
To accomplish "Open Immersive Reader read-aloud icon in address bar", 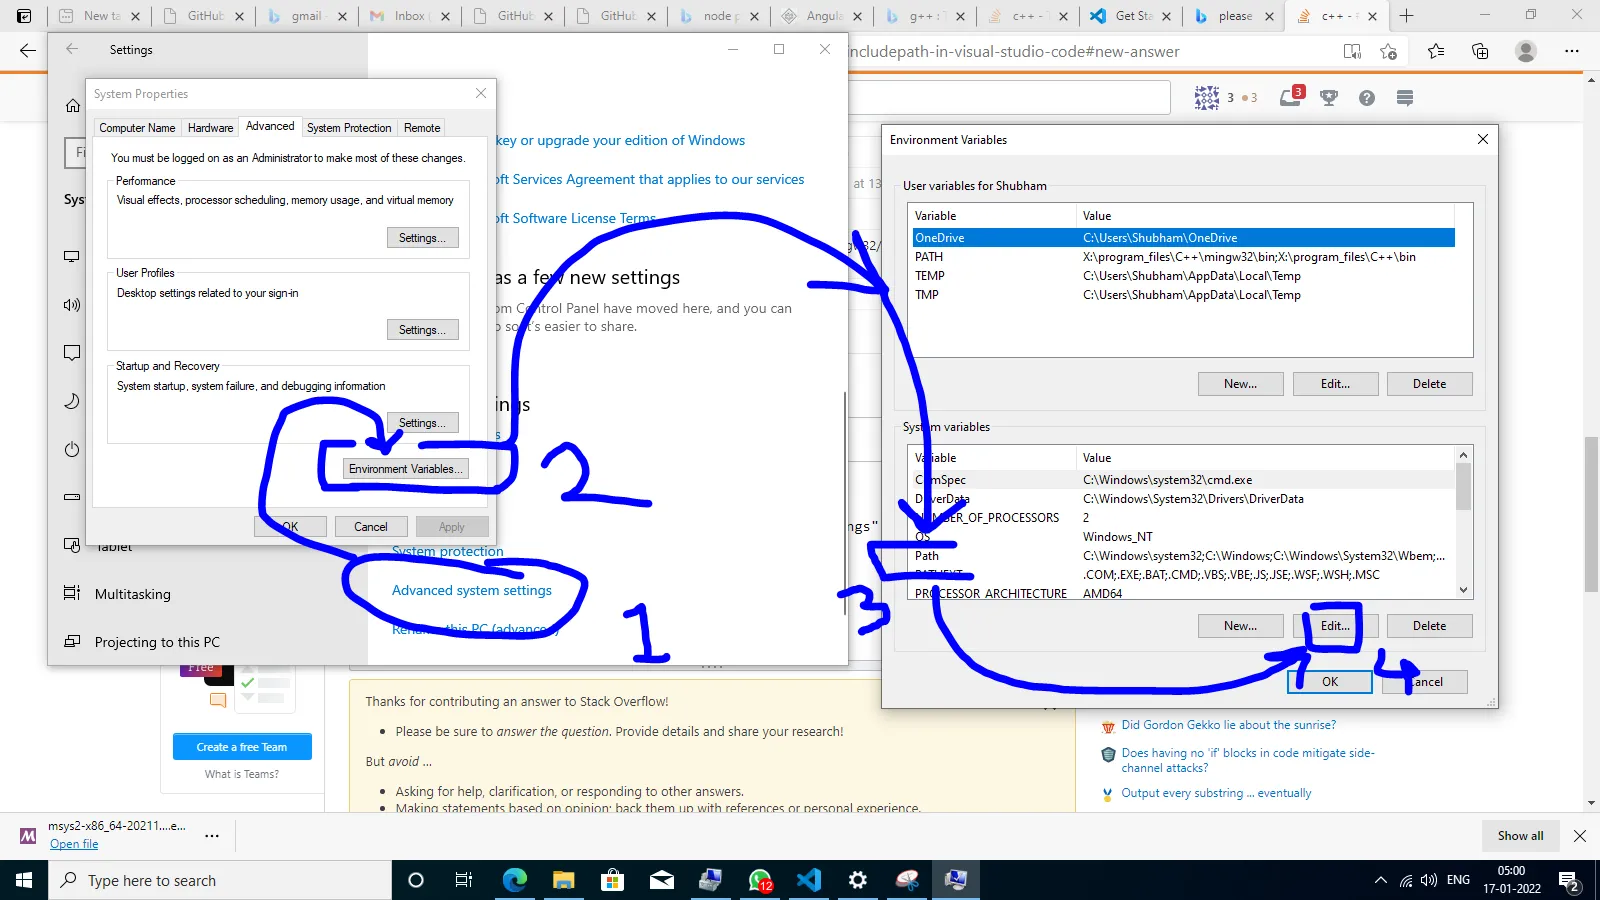I will coord(1352,51).
